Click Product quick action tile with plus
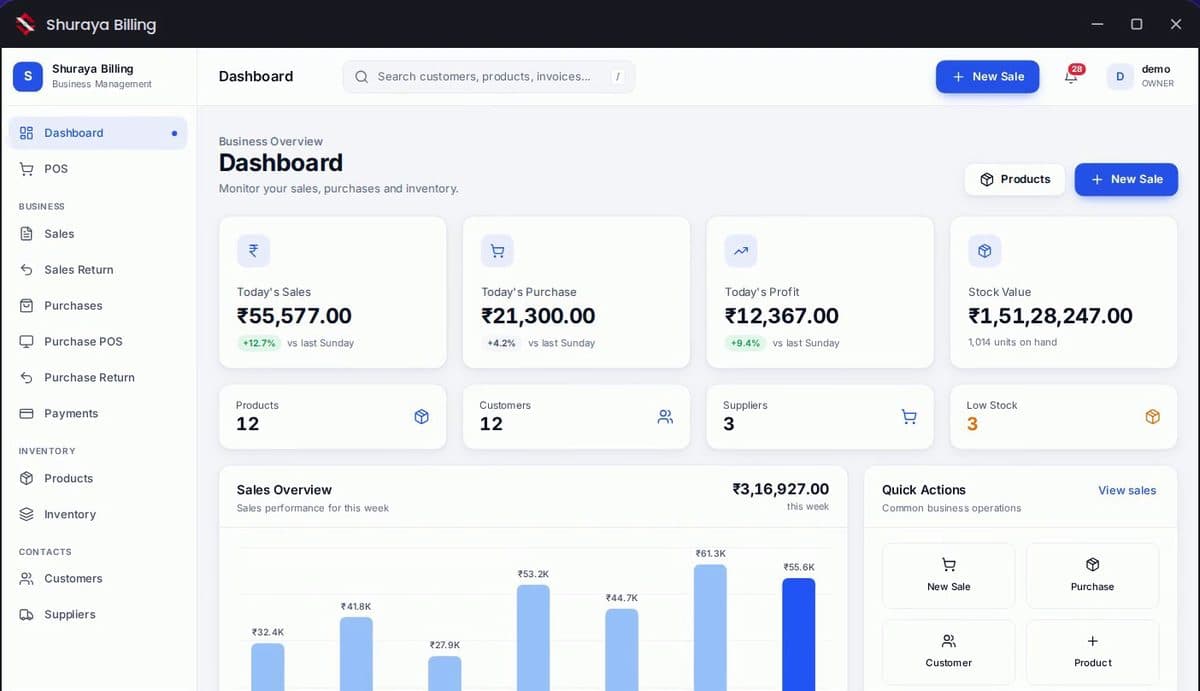Viewport: 1200px width, 691px height. [1092, 652]
